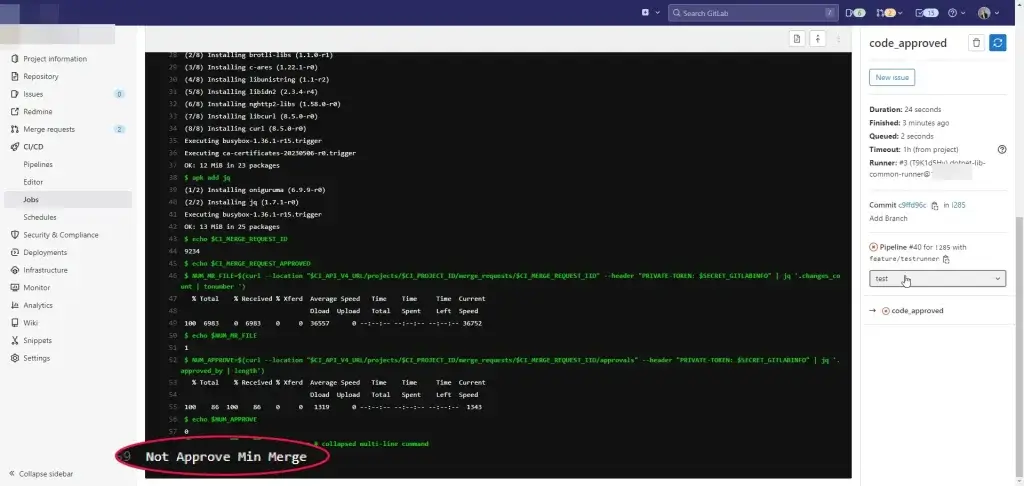The height and width of the screenshot is (486, 1024).
Task: Open the to-do list icon with 15
Action: click(930, 13)
